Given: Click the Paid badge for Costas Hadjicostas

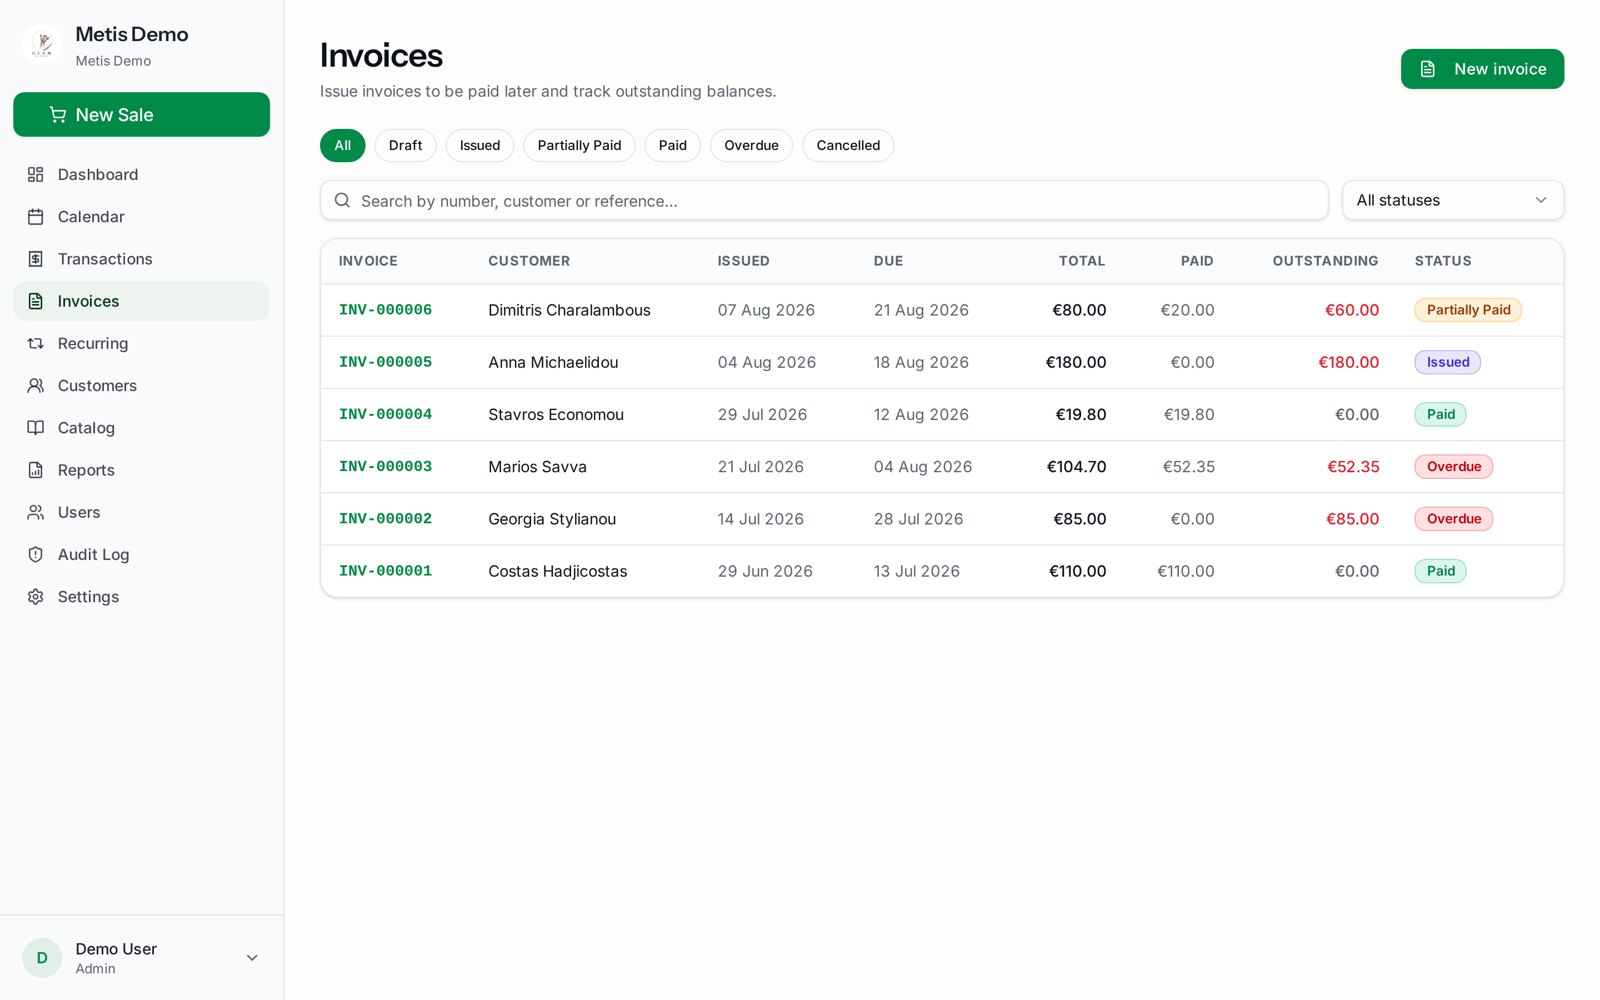Looking at the screenshot, I should [x=1440, y=571].
